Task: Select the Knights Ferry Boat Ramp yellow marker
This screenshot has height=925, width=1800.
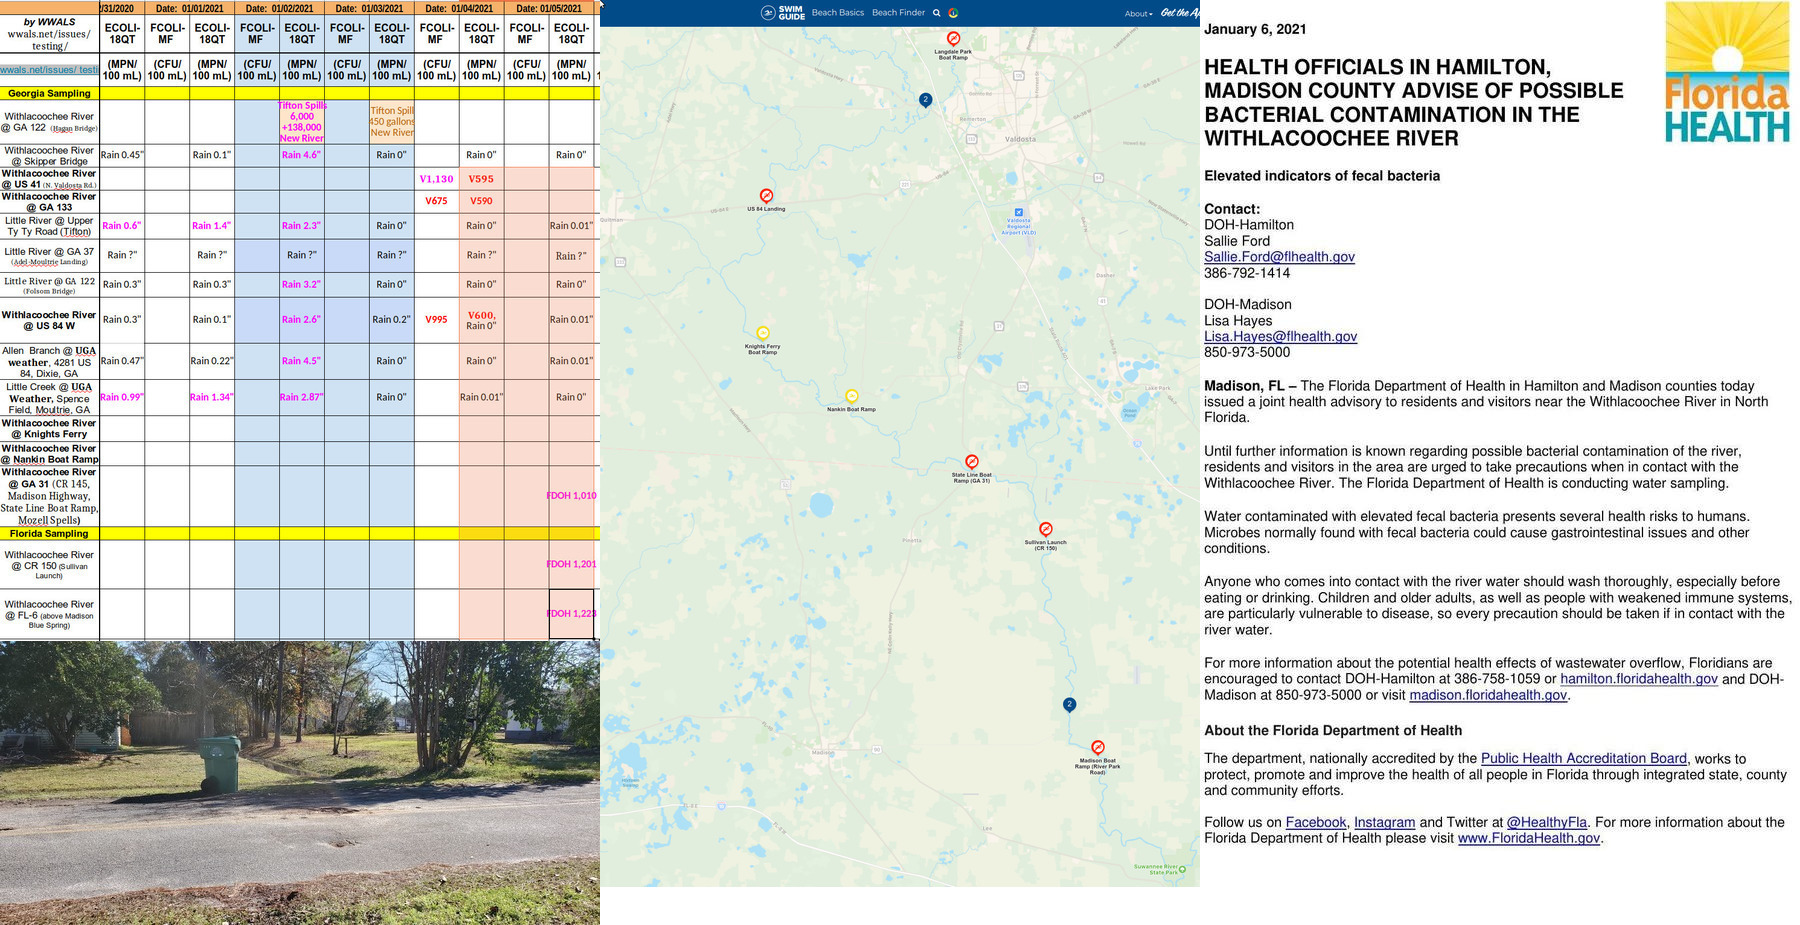Action: coord(763,333)
